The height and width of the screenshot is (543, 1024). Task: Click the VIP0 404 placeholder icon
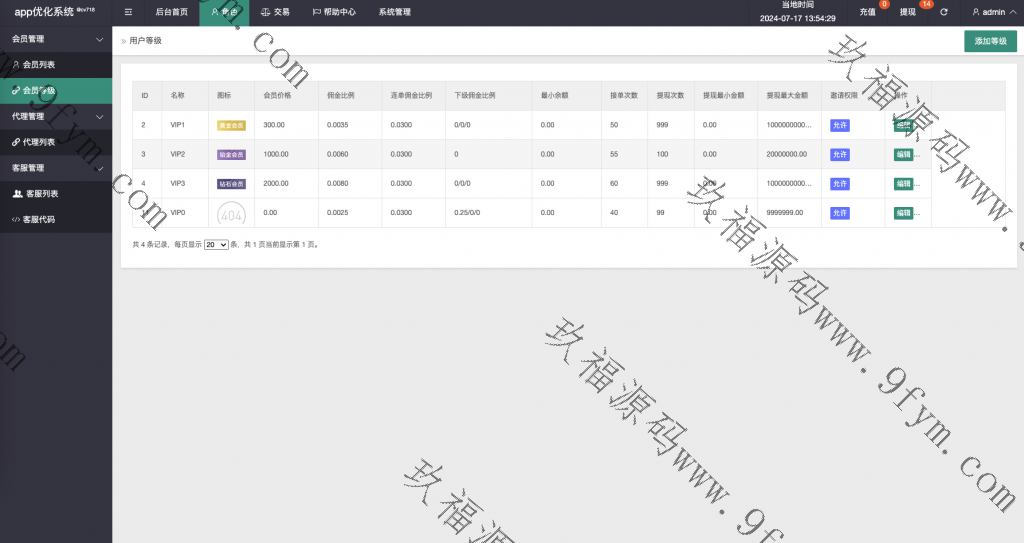pyautogui.click(x=231, y=214)
